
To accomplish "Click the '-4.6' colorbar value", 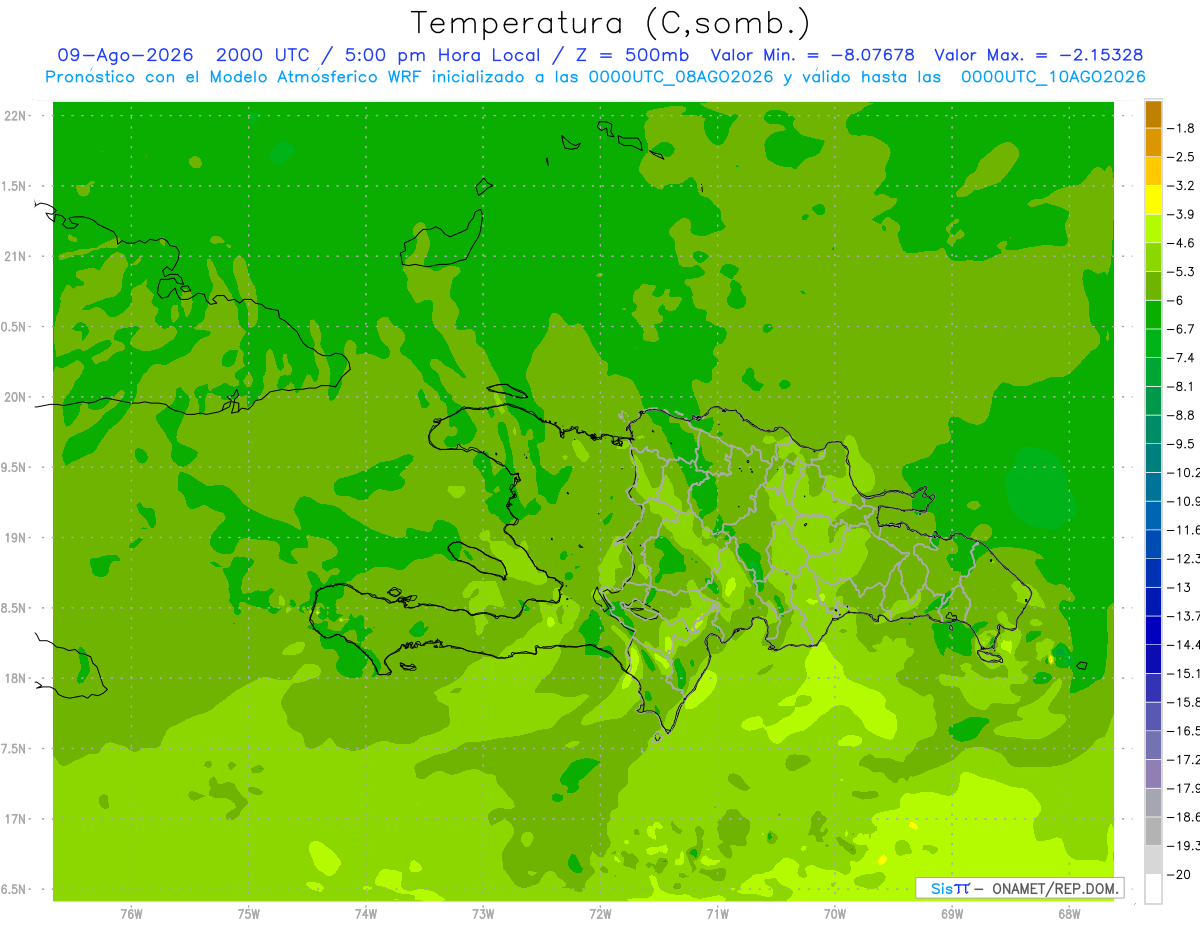I will tap(1180, 243).
